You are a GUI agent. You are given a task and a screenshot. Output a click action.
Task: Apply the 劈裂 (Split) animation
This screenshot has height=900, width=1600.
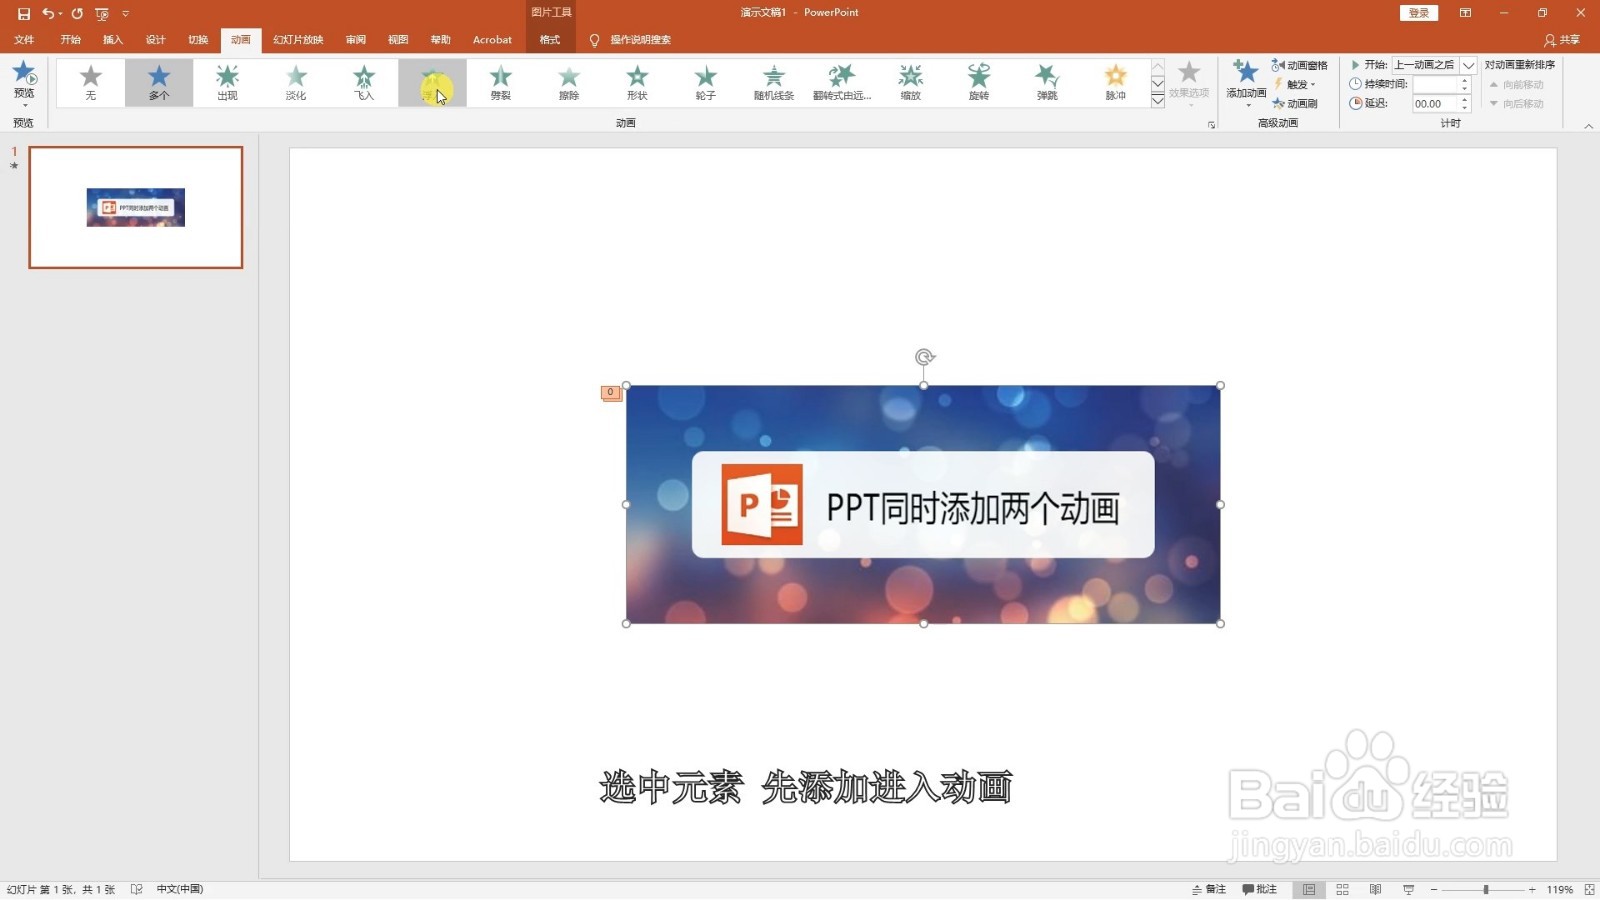[501, 82]
